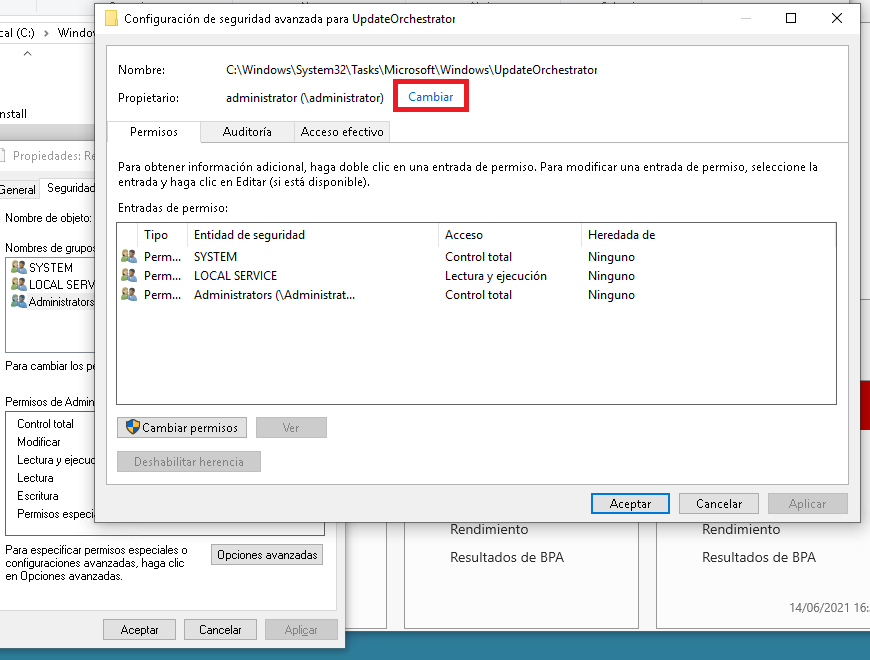This screenshot has width=870, height=660.
Task: Click 'Rendimiento' in the right Server Manager tile
Action: tap(741, 529)
